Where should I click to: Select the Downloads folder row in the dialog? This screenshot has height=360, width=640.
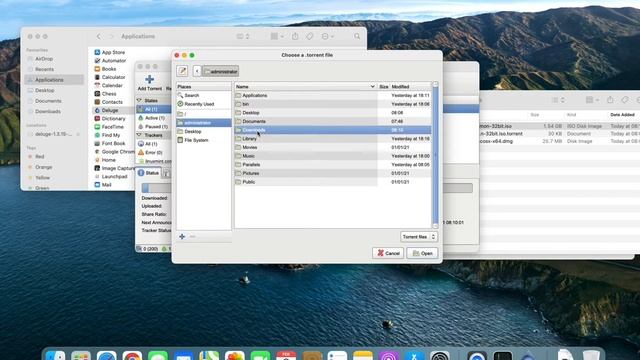click(333, 130)
